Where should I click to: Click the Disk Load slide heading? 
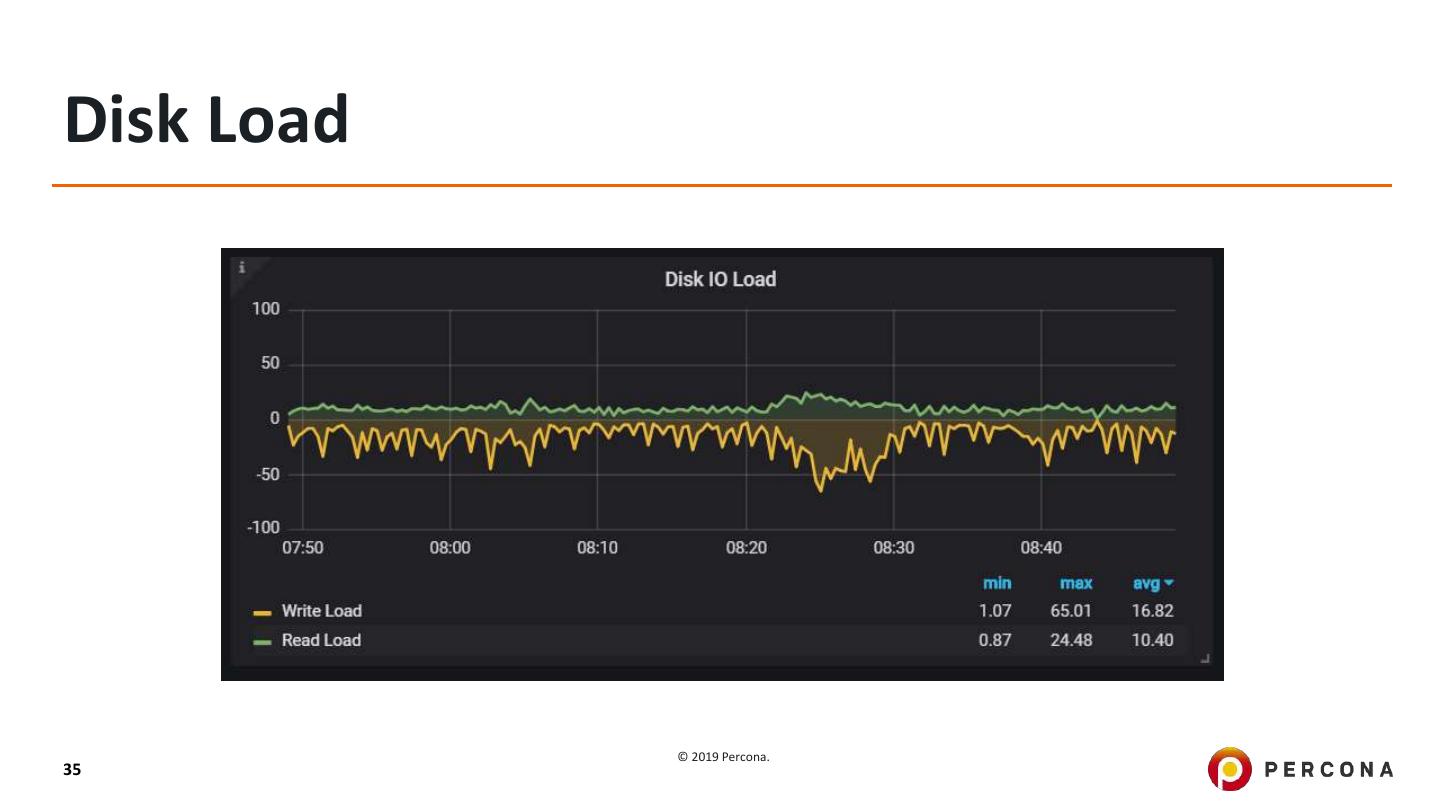(x=207, y=119)
